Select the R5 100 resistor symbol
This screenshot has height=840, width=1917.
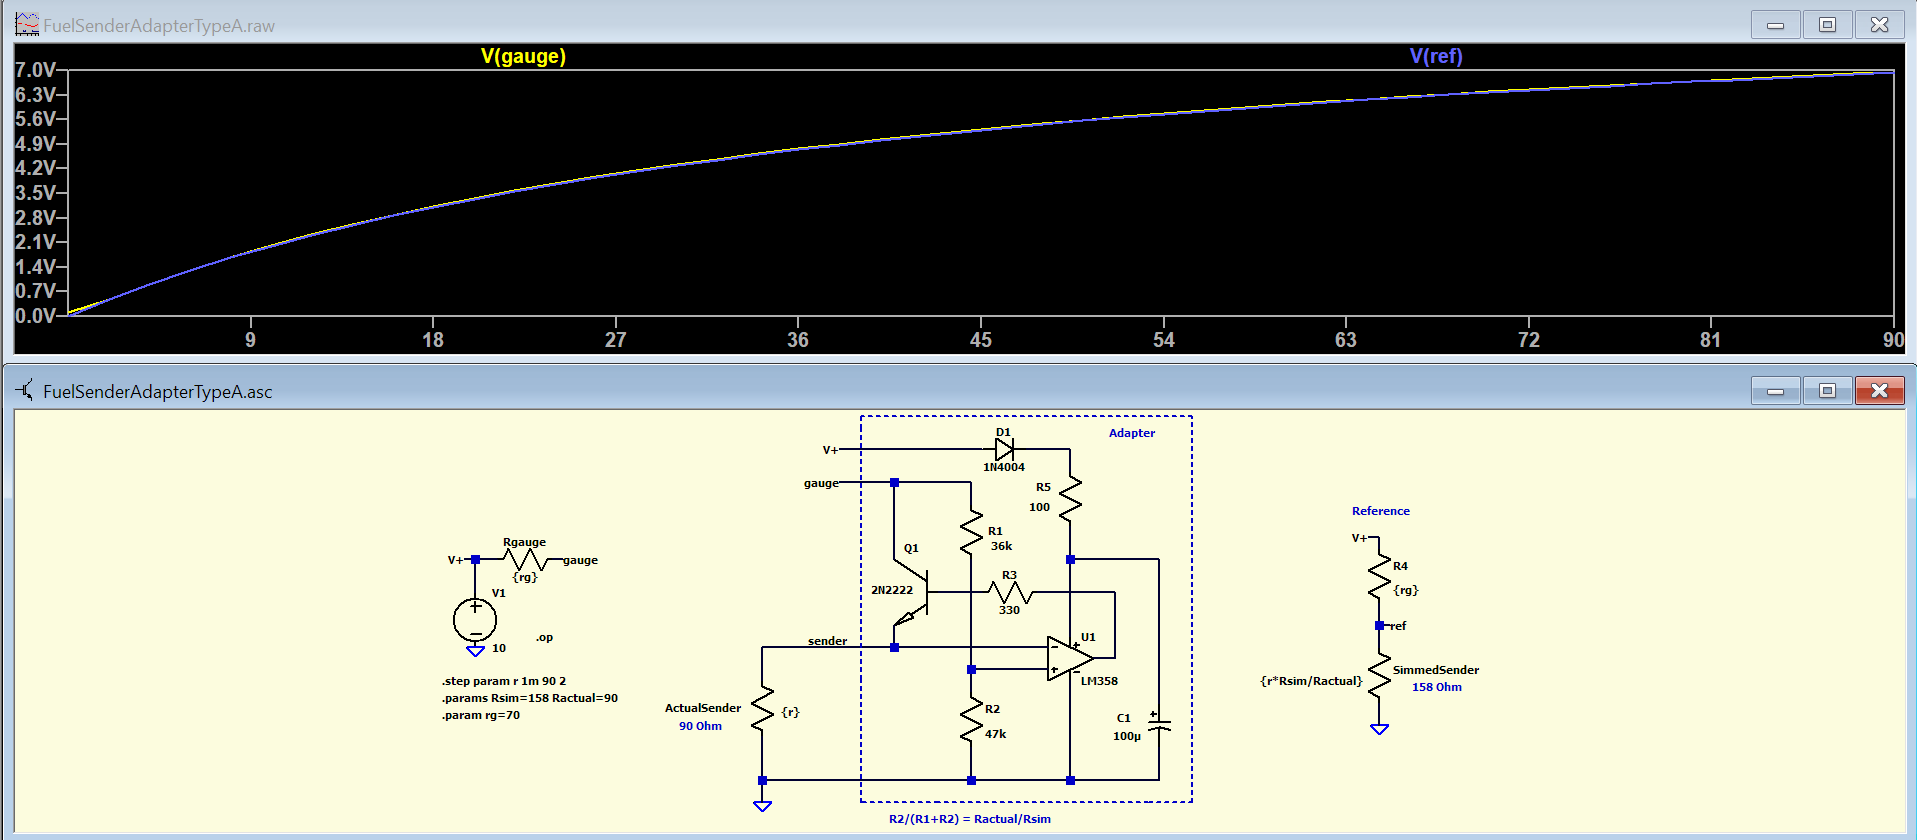[x=1070, y=498]
